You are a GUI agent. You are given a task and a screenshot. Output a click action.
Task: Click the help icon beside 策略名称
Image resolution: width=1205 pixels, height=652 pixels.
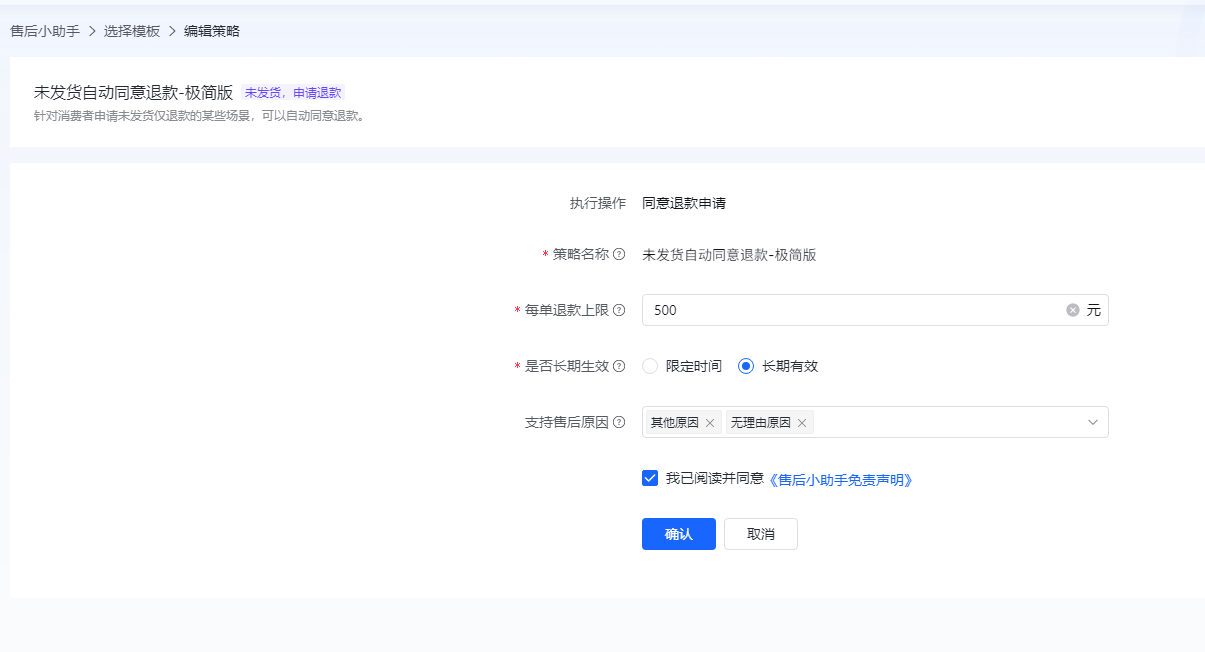(x=619, y=255)
